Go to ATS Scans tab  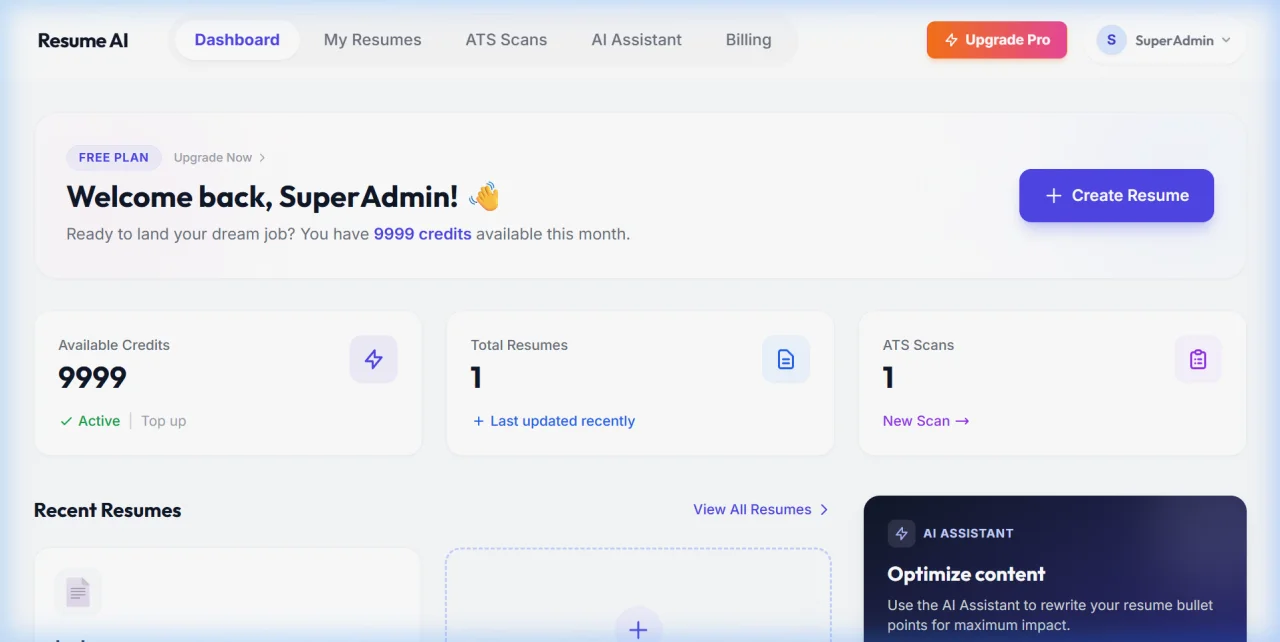pyautogui.click(x=506, y=40)
